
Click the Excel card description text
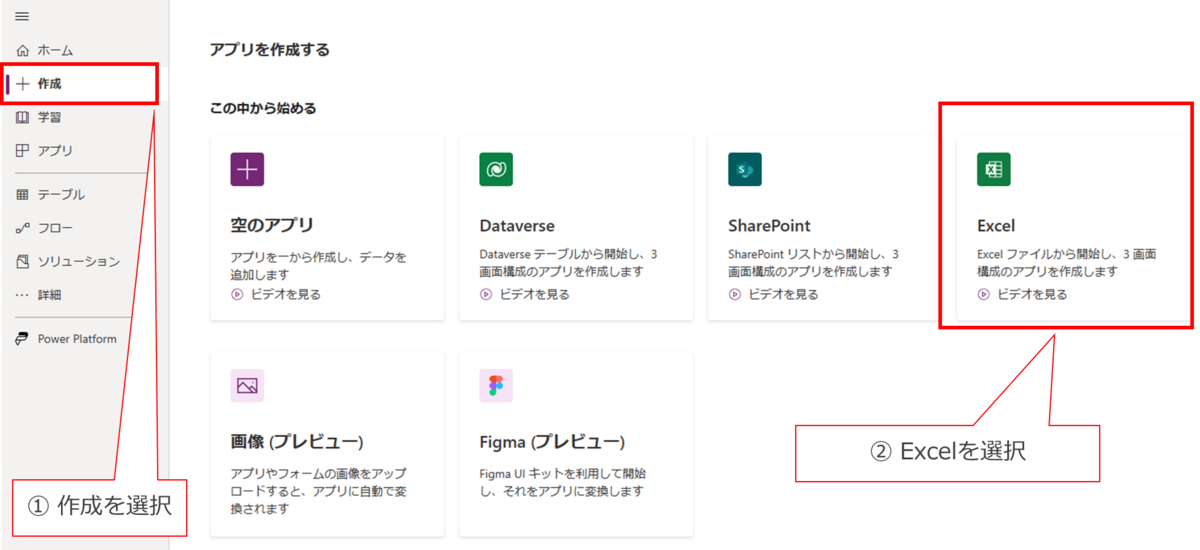coord(1067,263)
